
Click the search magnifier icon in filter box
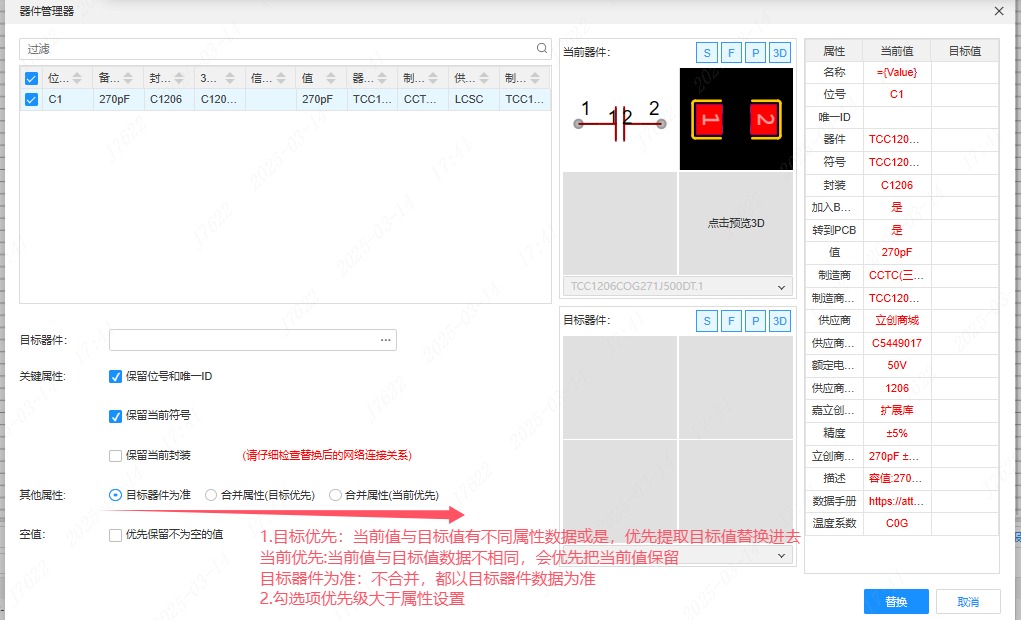tap(542, 48)
